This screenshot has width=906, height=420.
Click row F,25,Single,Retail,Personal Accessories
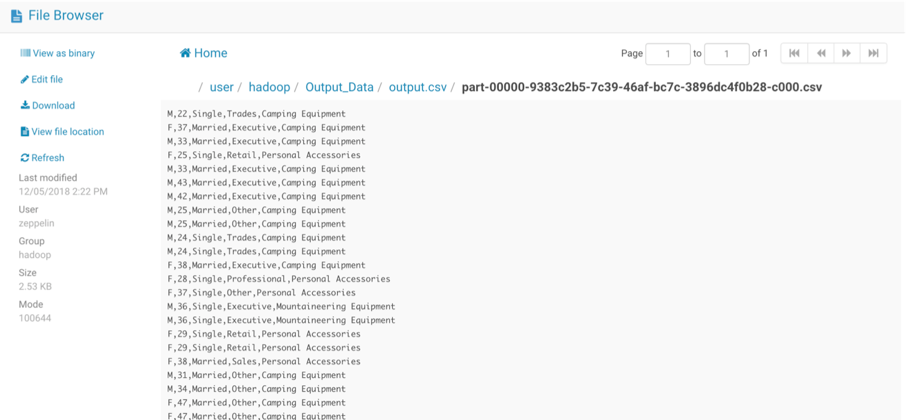(264, 155)
